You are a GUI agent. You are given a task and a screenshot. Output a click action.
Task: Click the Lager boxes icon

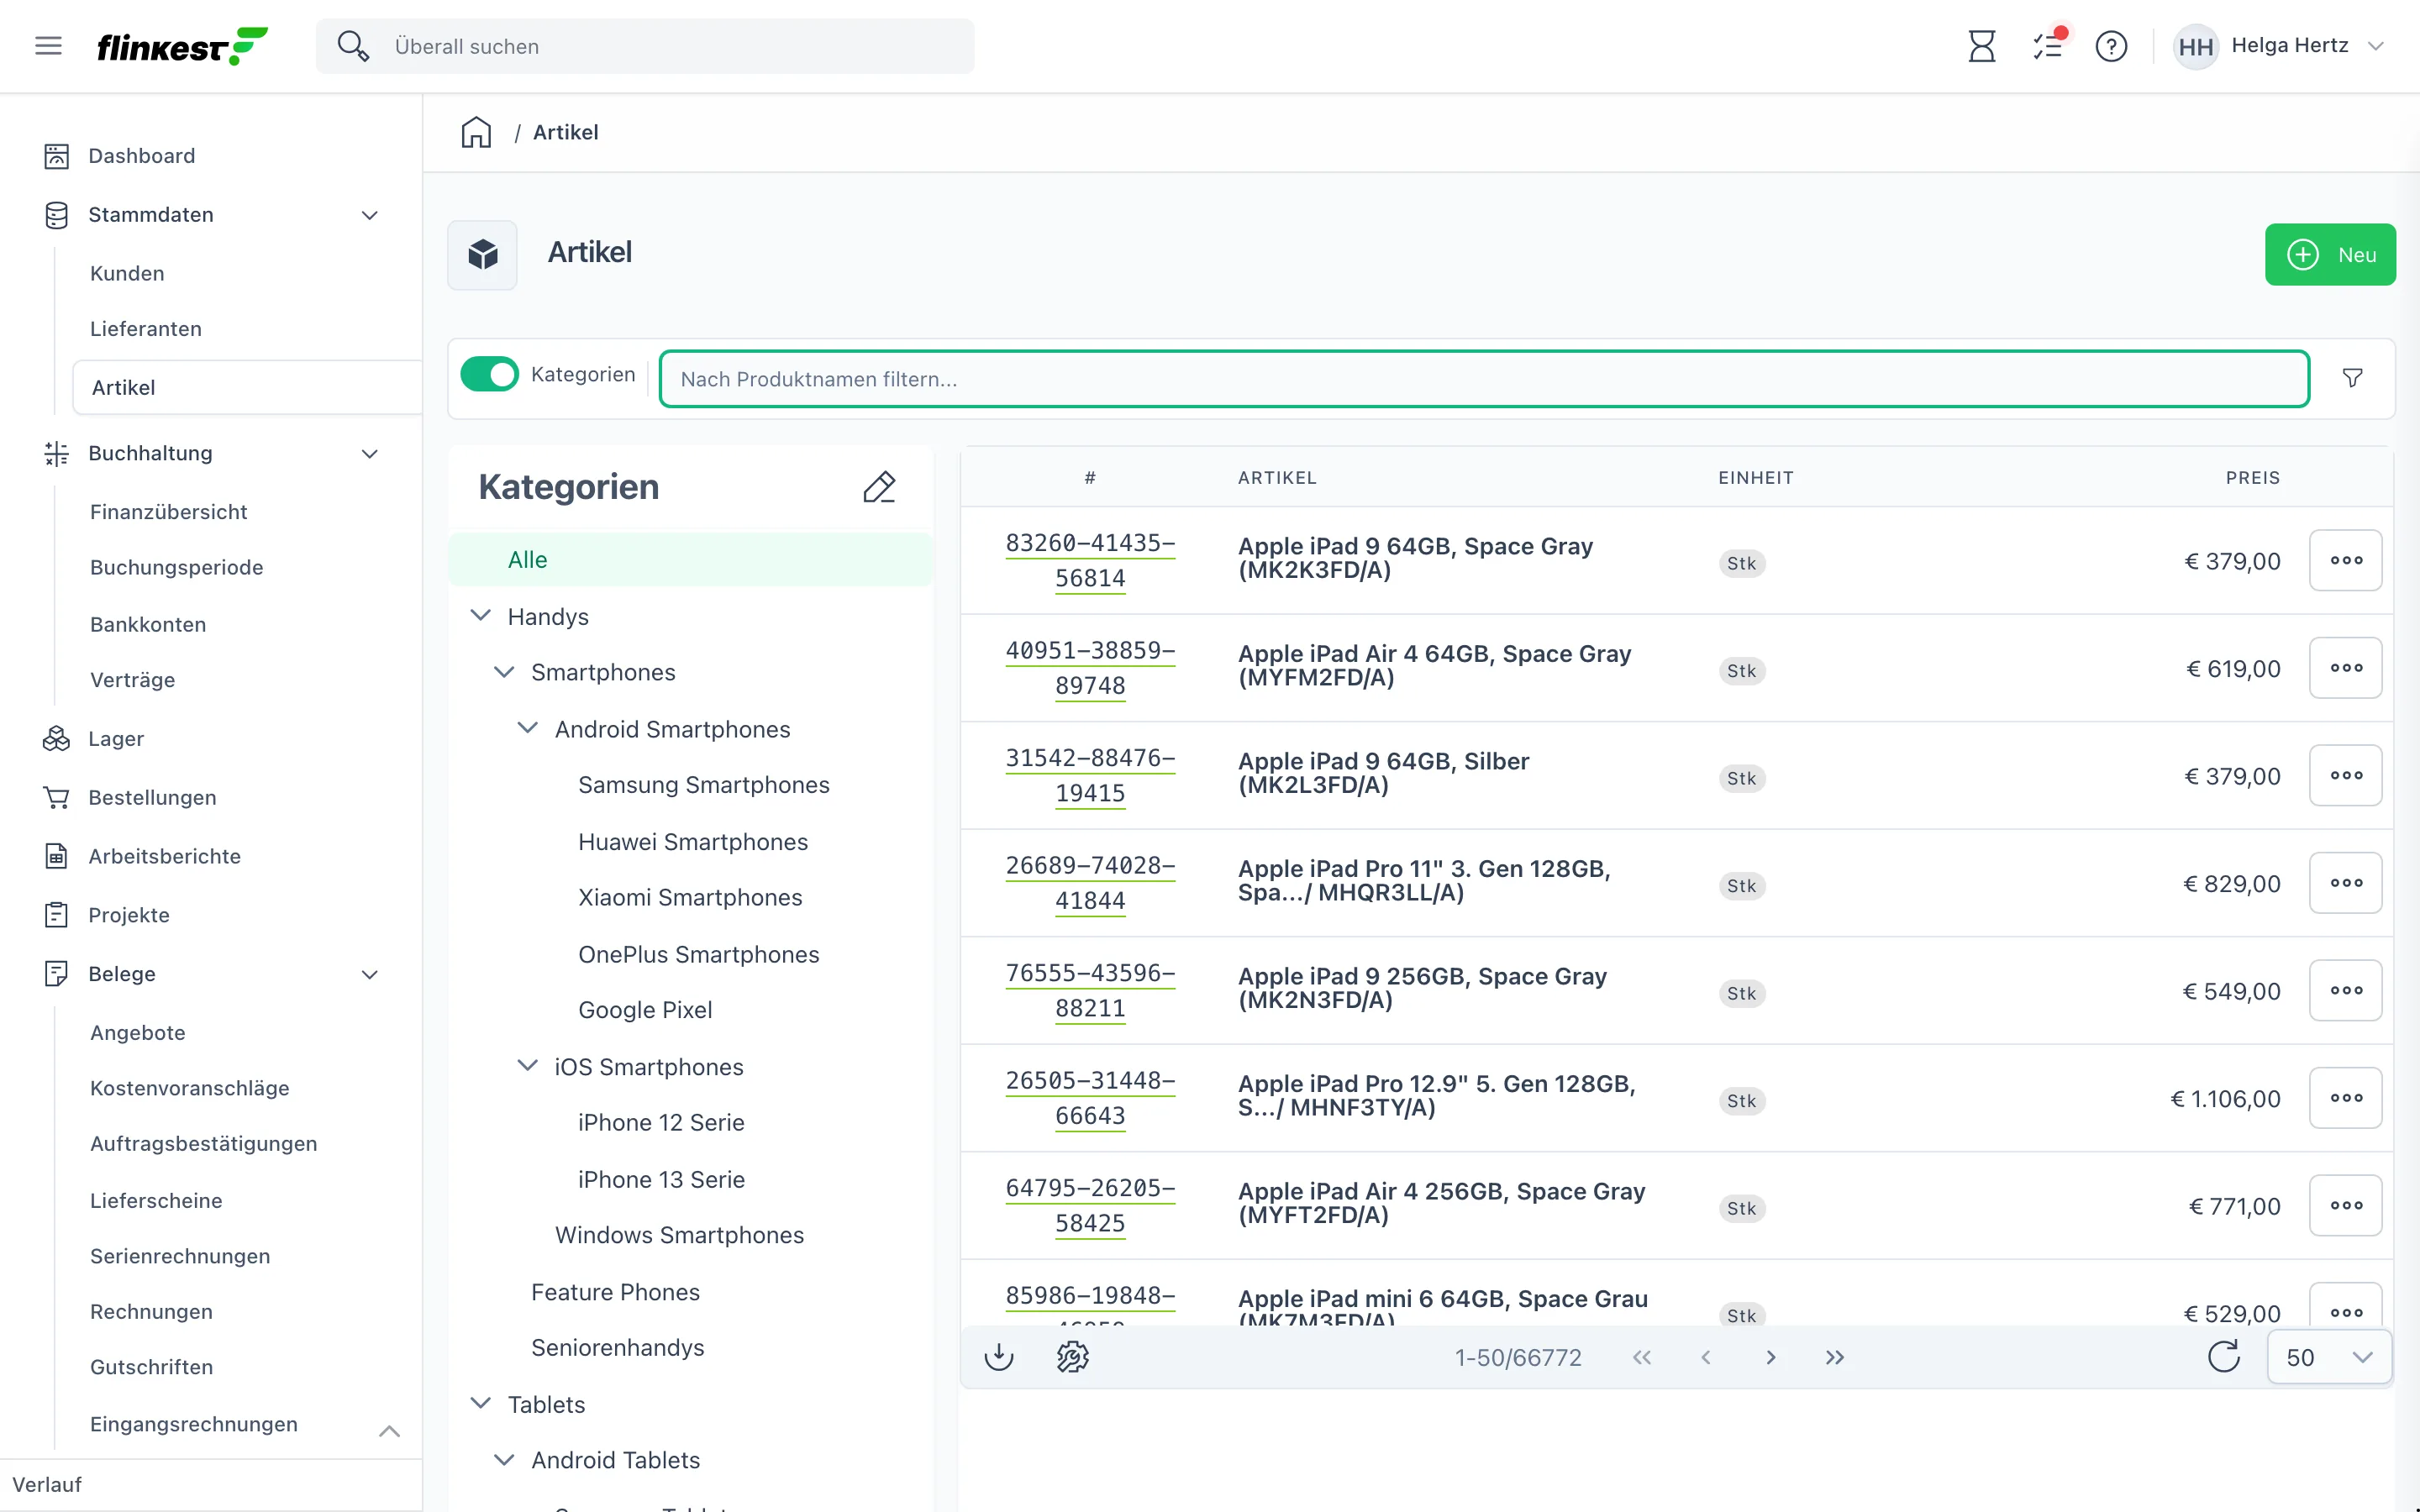pos(56,739)
